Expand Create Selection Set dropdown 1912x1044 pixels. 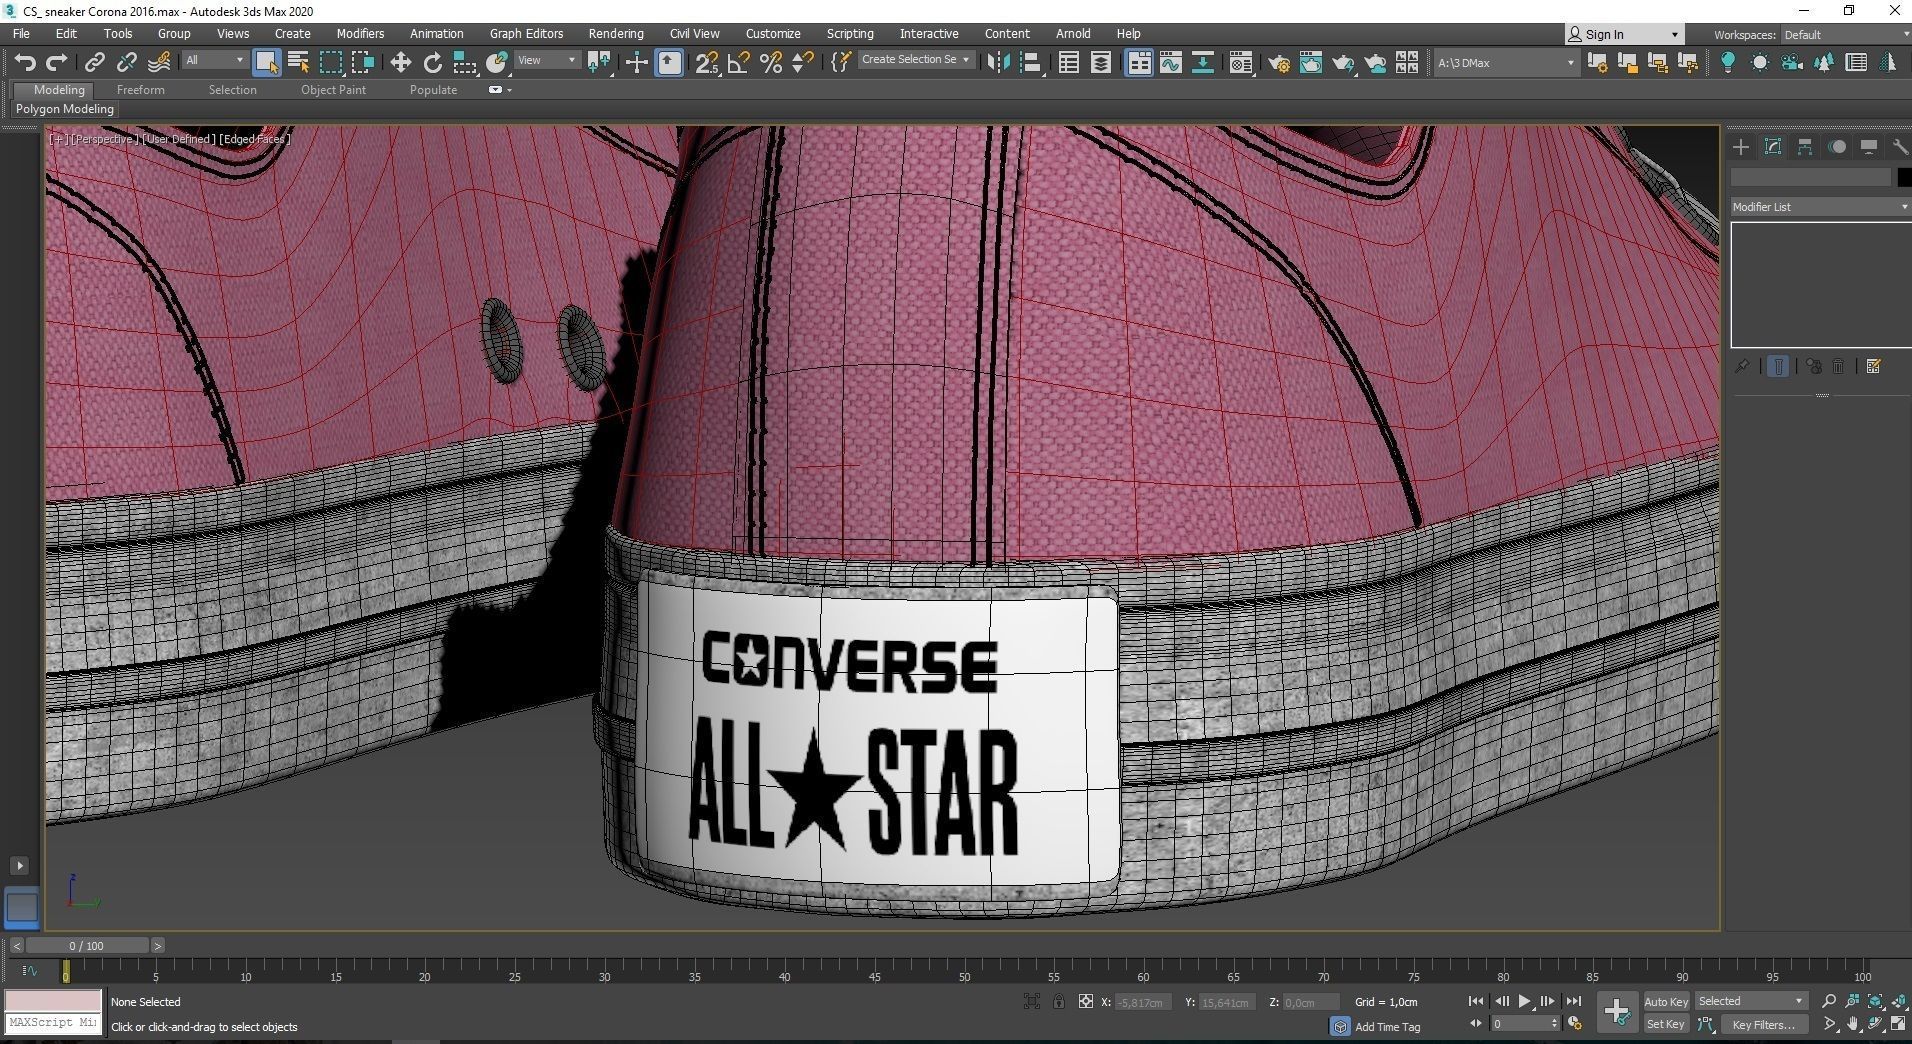915,60
